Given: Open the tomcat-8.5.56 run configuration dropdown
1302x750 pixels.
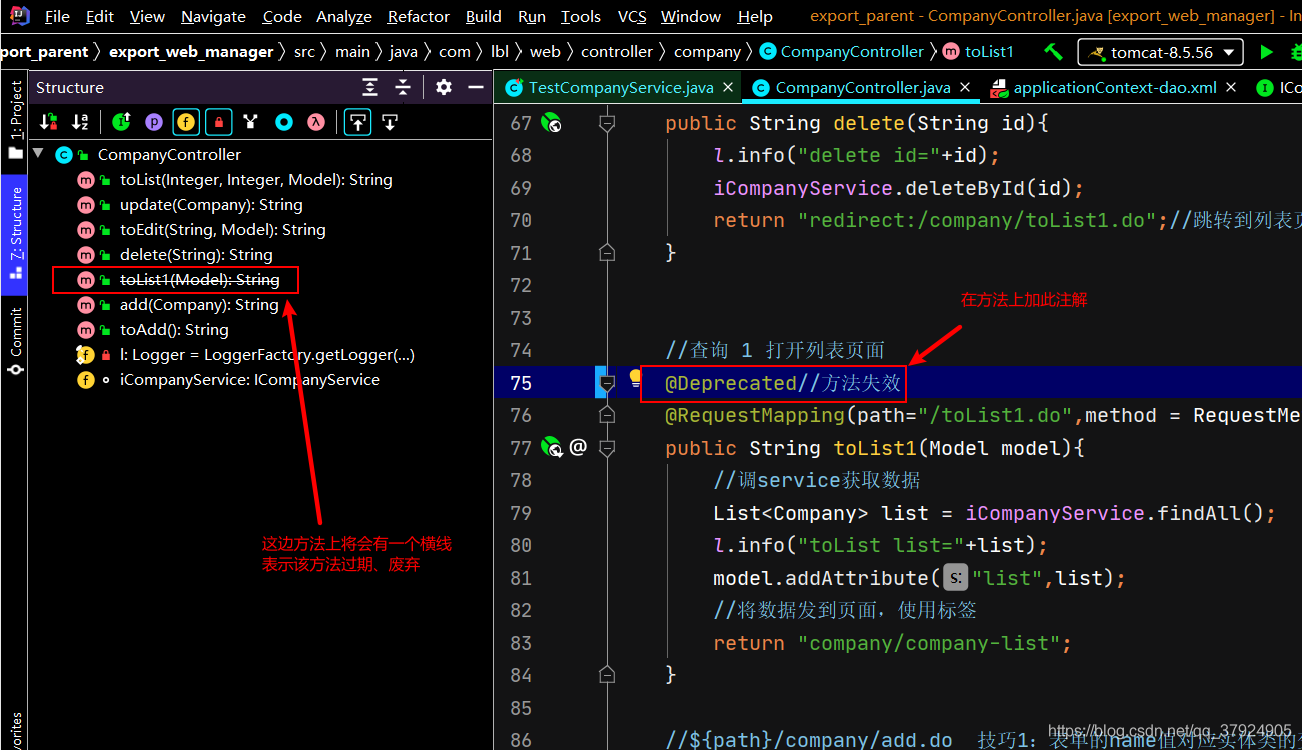Looking at the screenshot, I should coord(1161,52).
